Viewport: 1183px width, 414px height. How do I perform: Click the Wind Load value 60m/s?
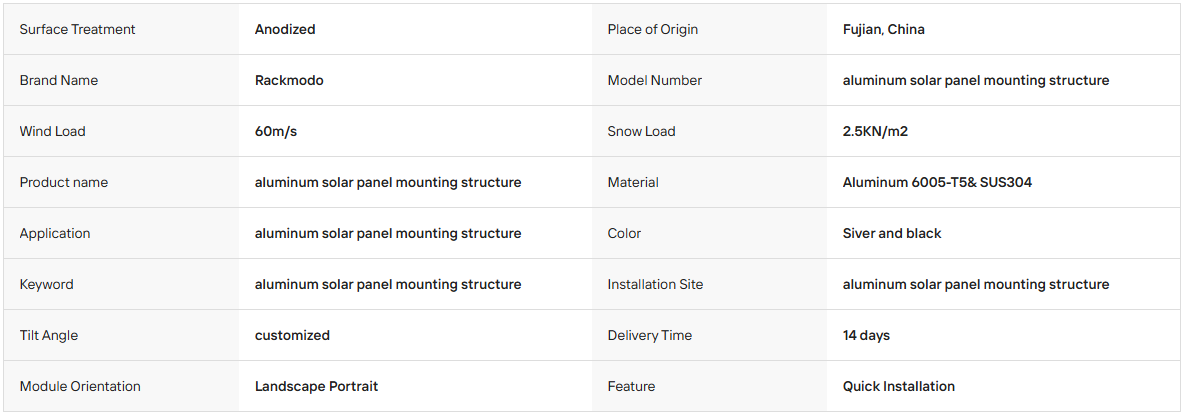click(x=276, y=131)
